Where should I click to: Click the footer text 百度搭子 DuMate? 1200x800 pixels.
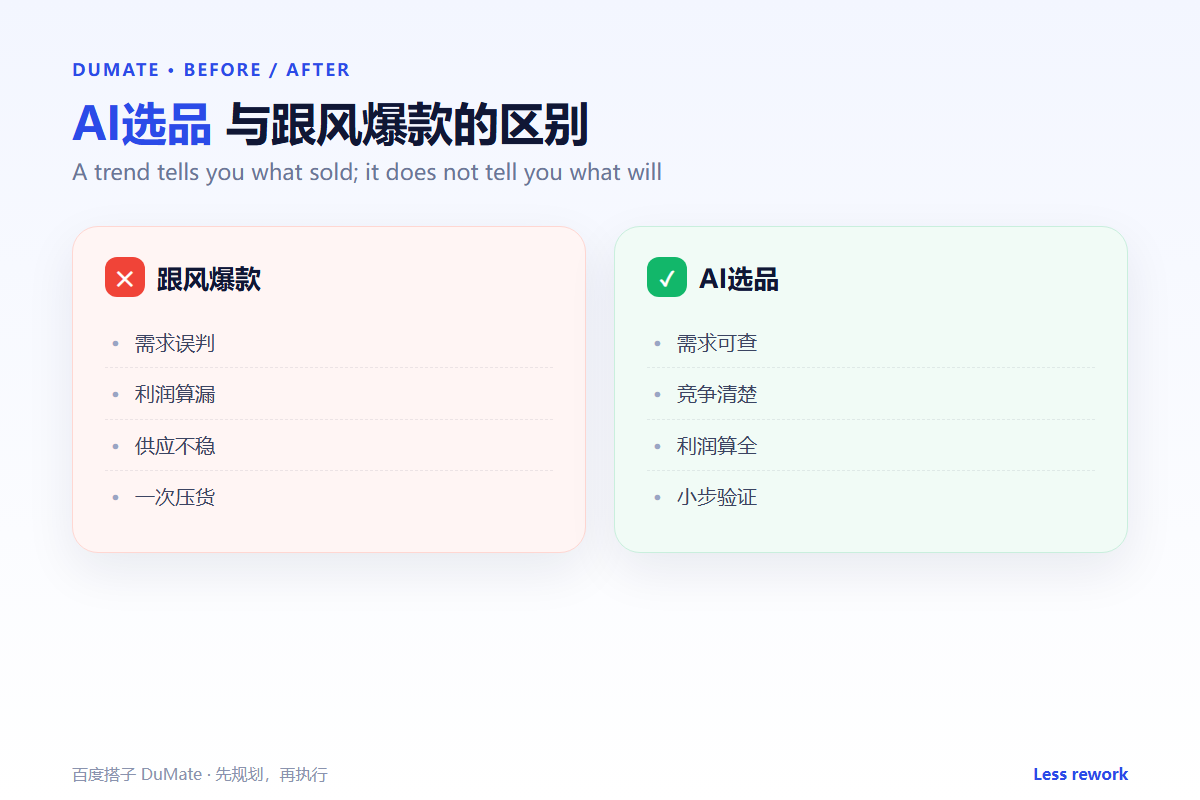pyautogui.click(x=137, y=775)
